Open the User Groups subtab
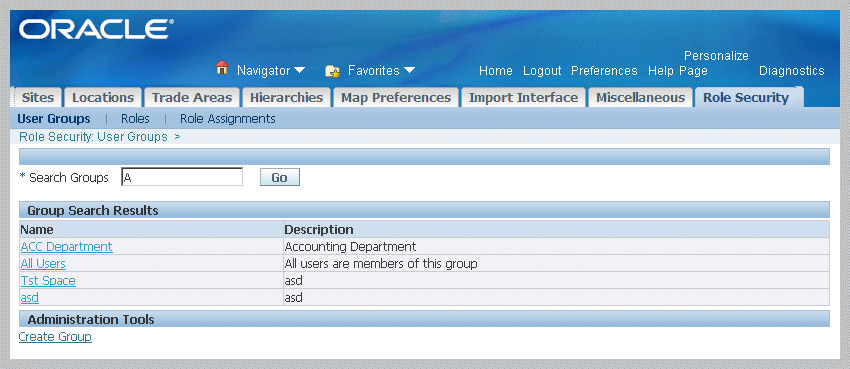Viewport: 850px width, 369px height. point(54,119)
